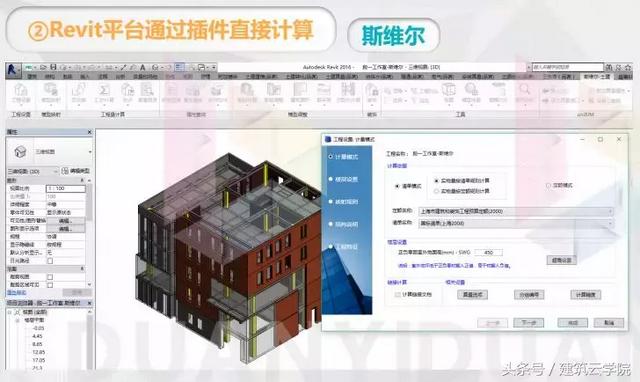Click the 分组编号 button

pos(529,295)
